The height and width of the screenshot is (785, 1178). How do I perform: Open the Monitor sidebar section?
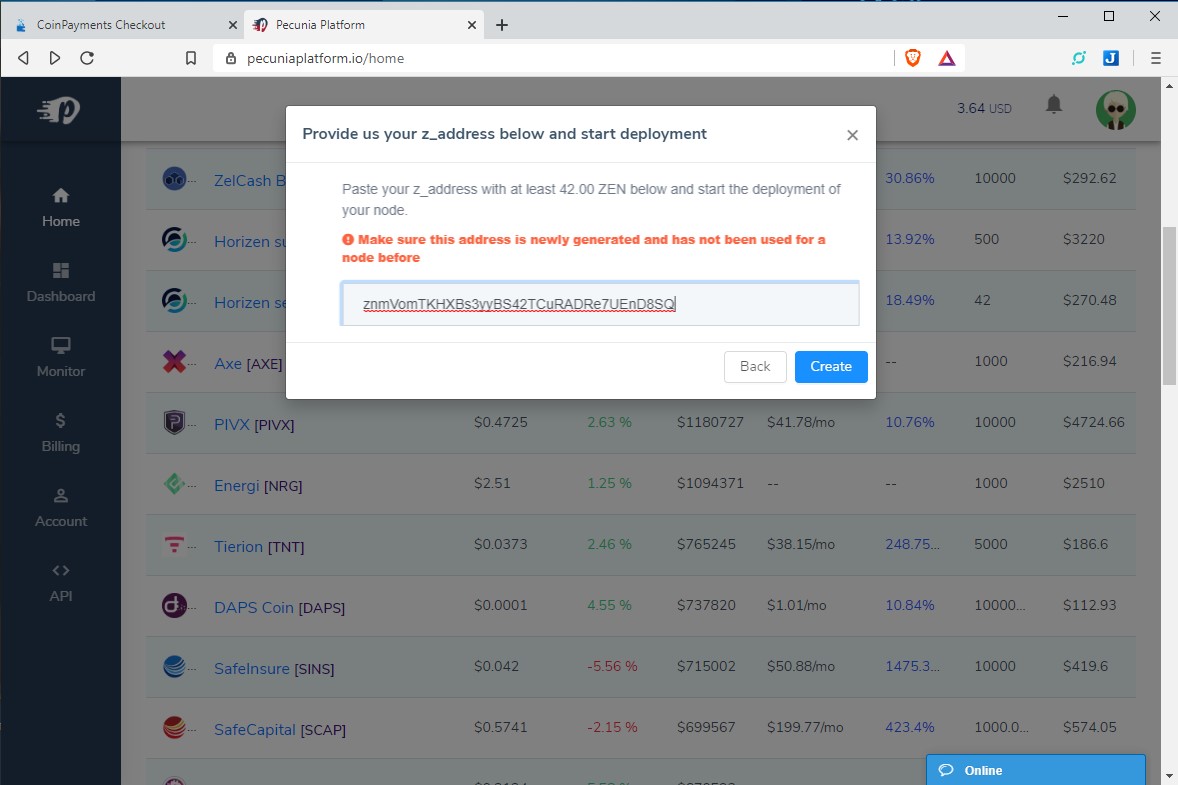61,358
